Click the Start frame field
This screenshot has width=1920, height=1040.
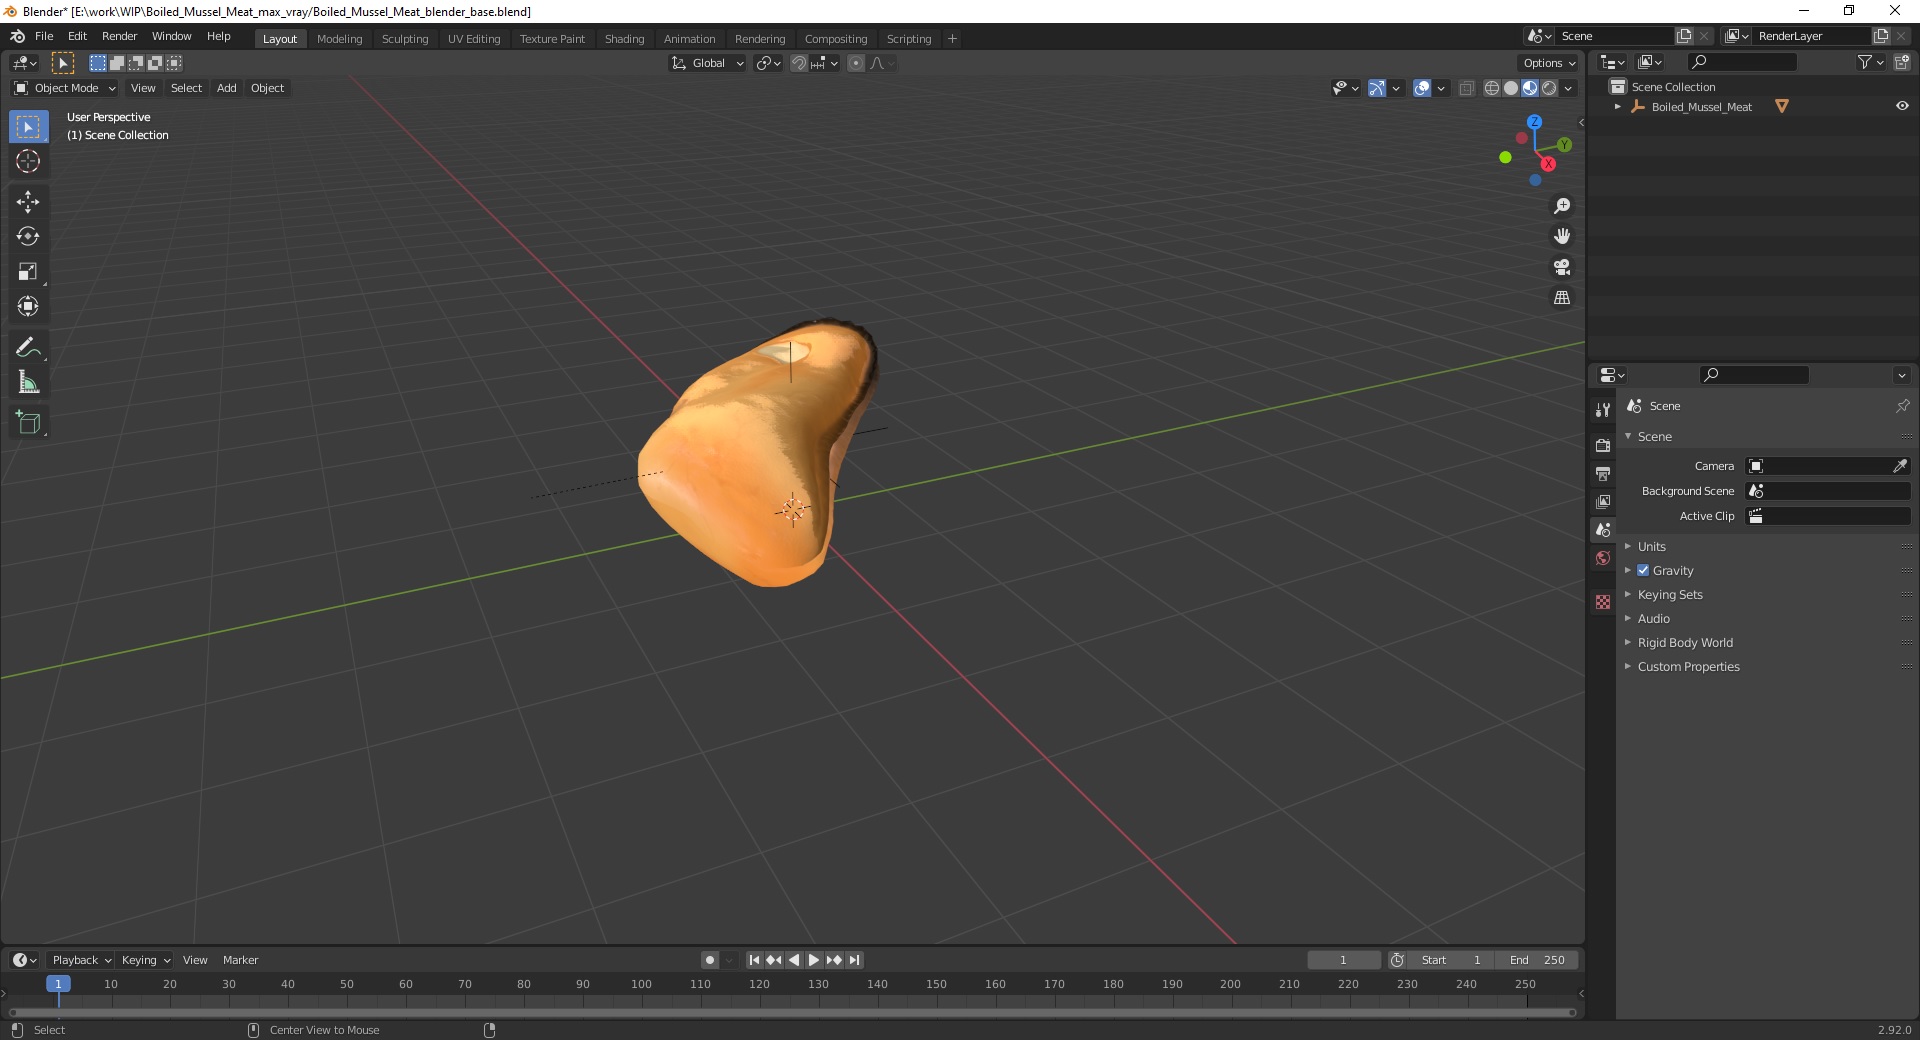point(1451,960)
